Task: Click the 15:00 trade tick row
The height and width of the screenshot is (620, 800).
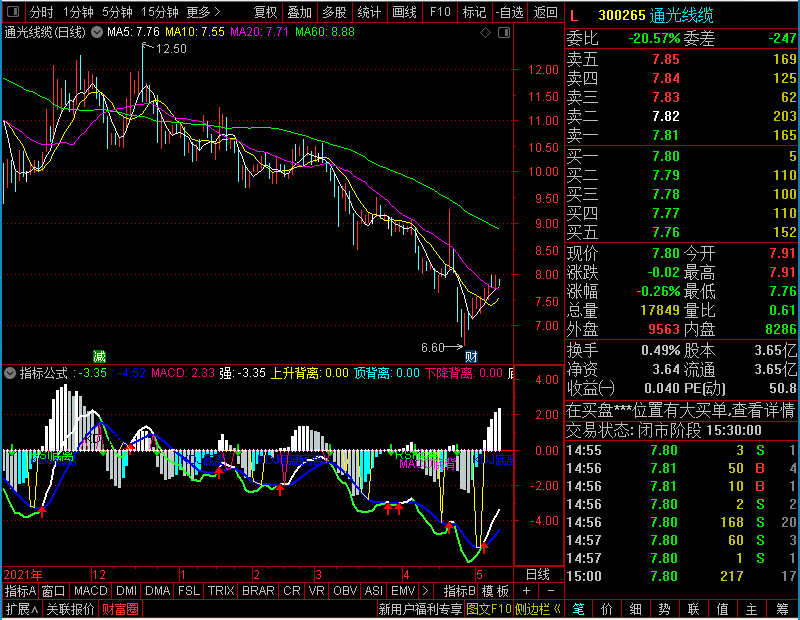Action: (x=682, y=577)
